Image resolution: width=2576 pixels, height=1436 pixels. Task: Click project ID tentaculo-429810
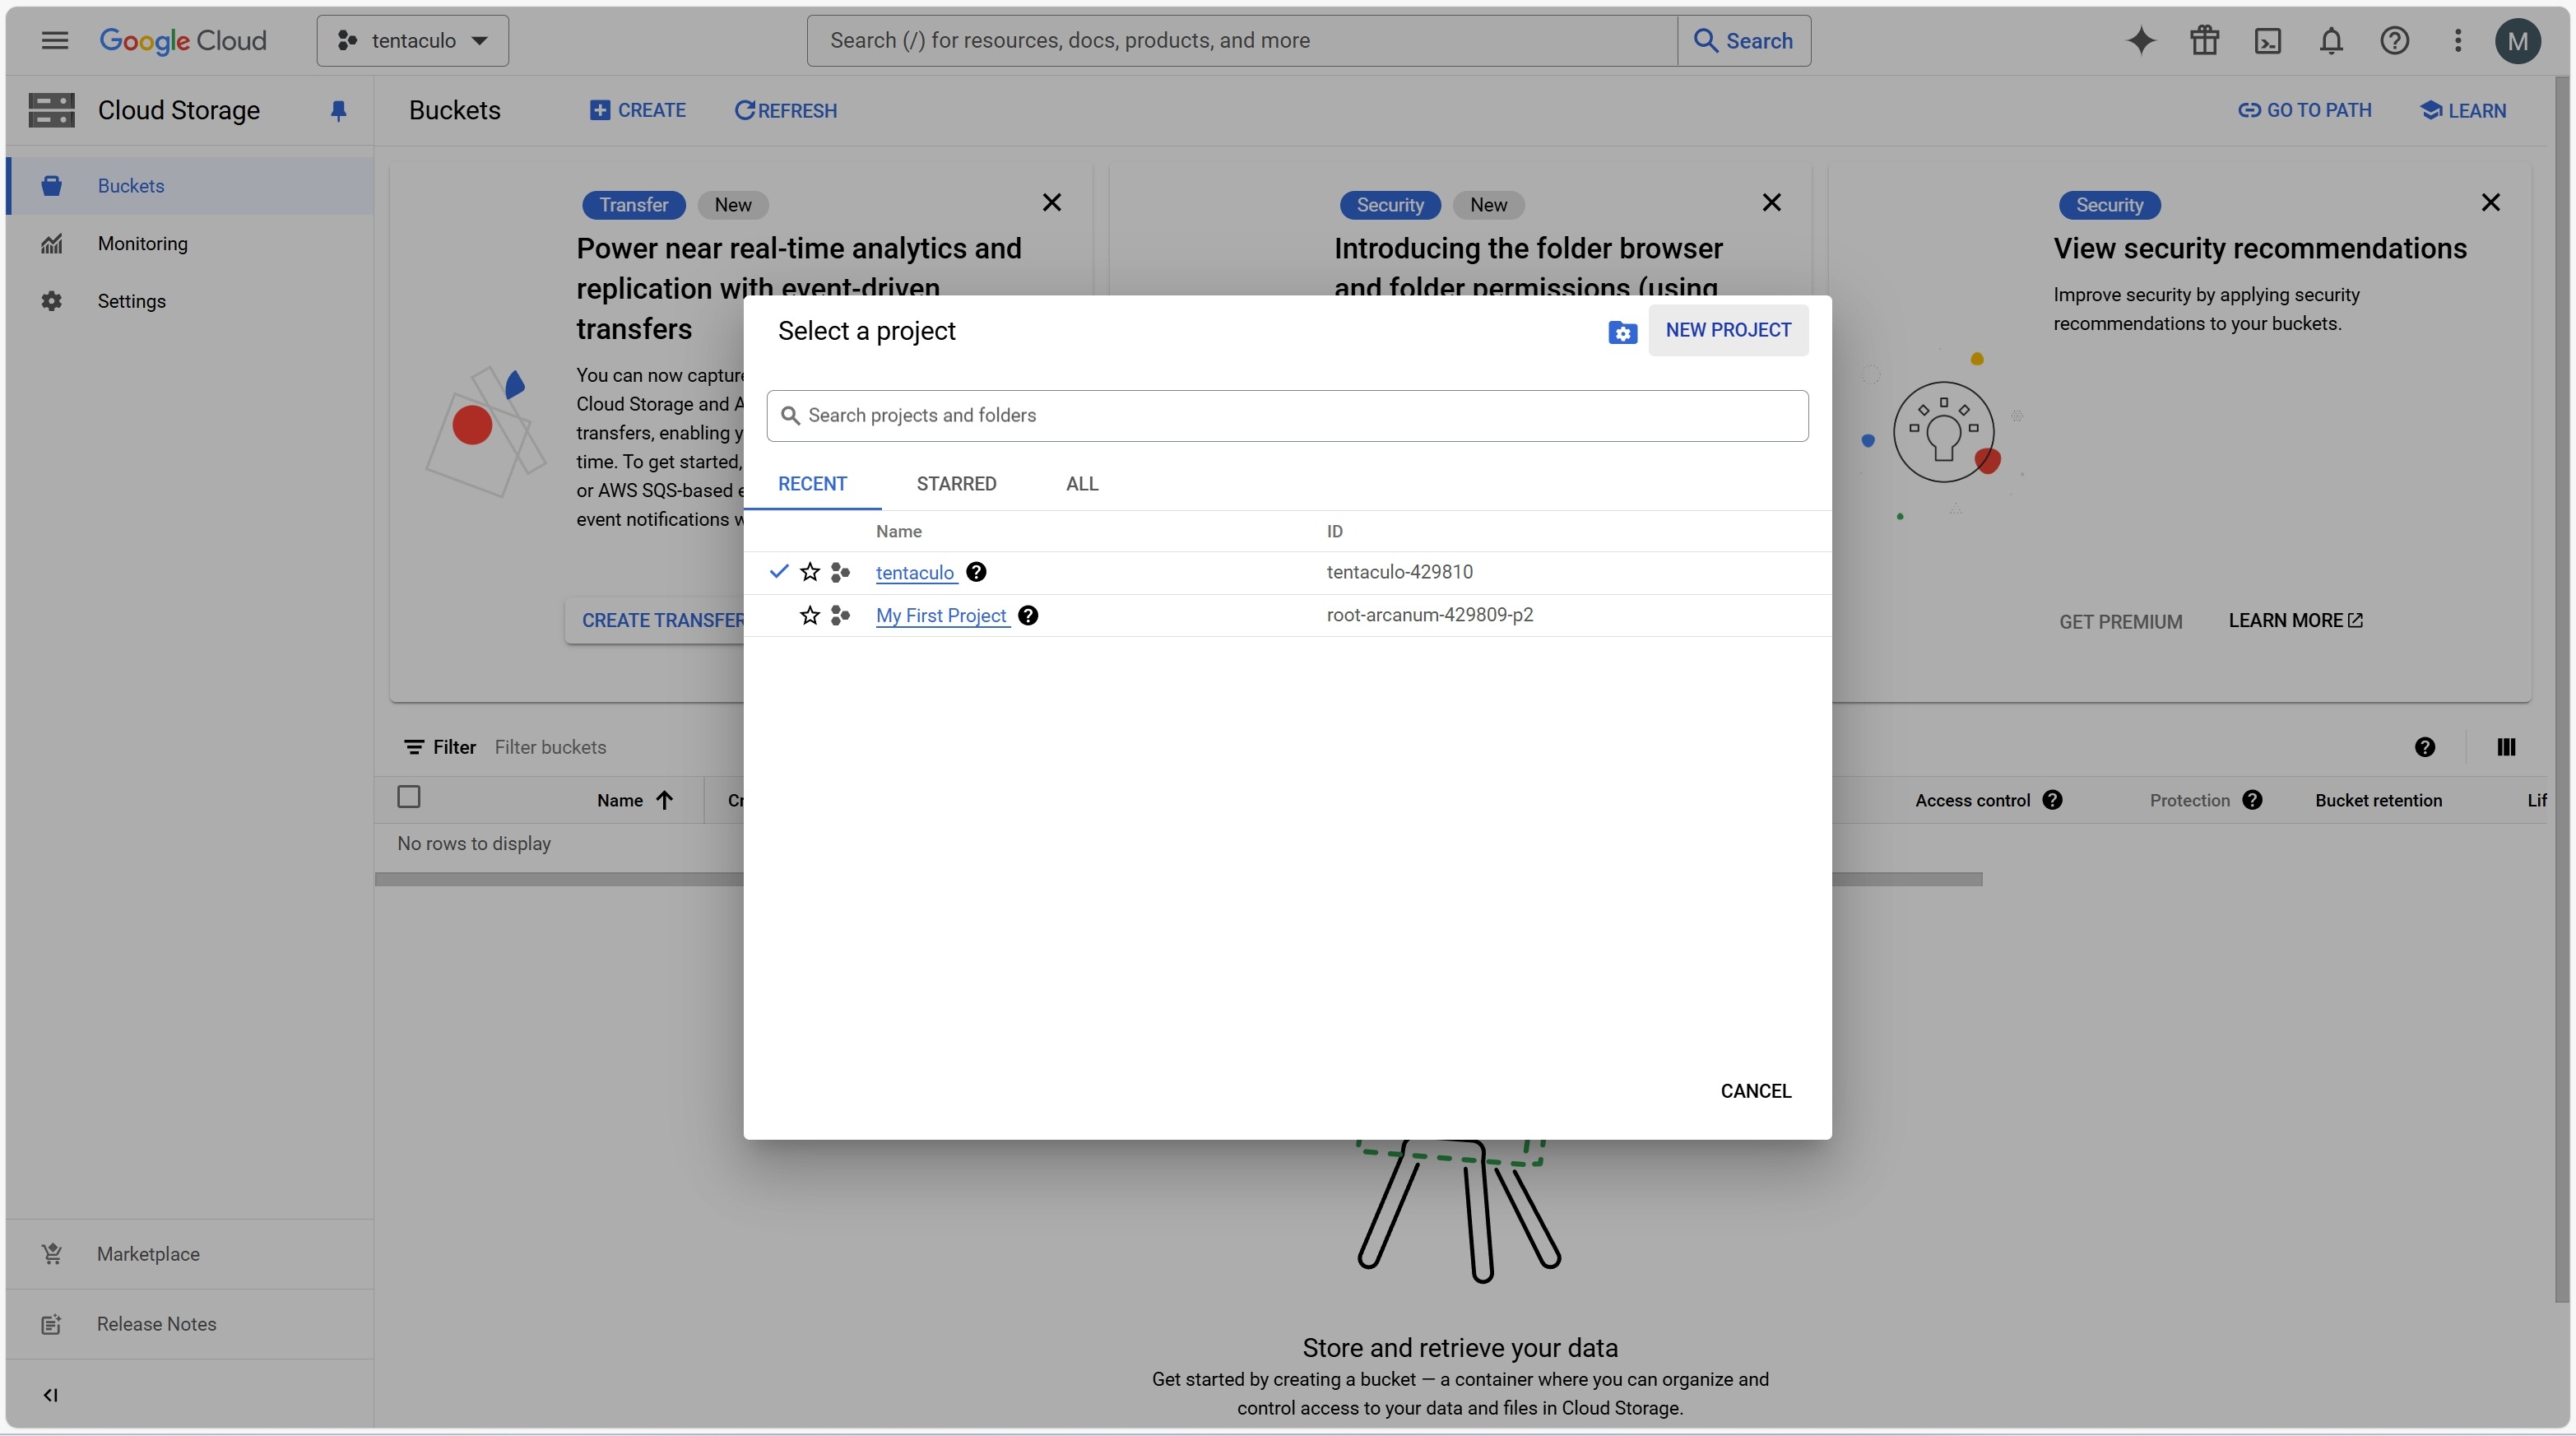point(1399,572)
